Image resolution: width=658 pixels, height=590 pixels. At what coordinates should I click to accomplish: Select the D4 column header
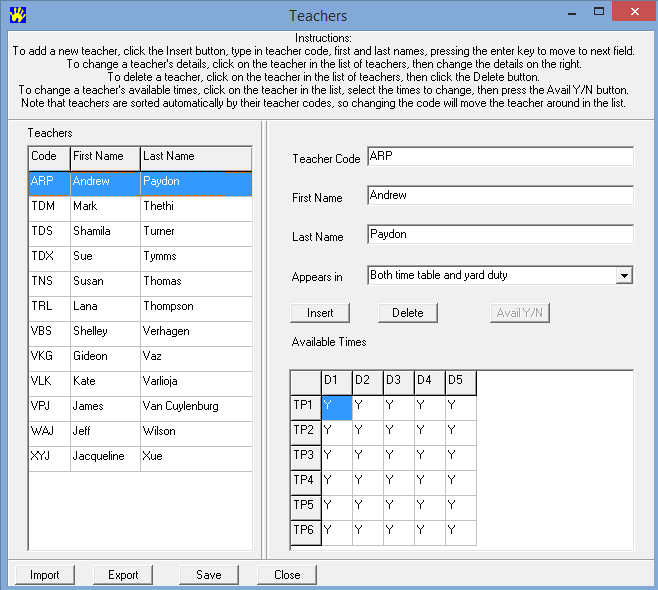(x=430, y=382)
